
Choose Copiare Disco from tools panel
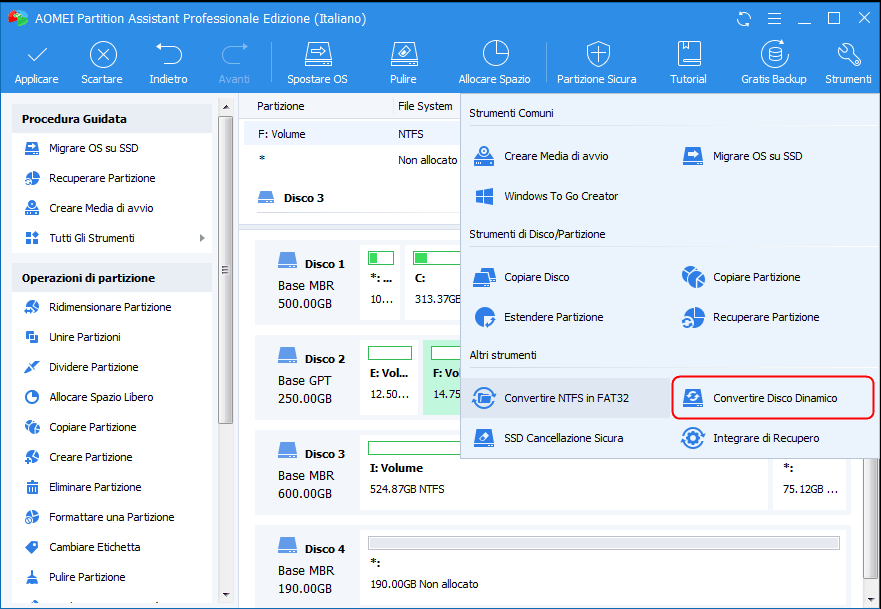click(x=521, y=277)
